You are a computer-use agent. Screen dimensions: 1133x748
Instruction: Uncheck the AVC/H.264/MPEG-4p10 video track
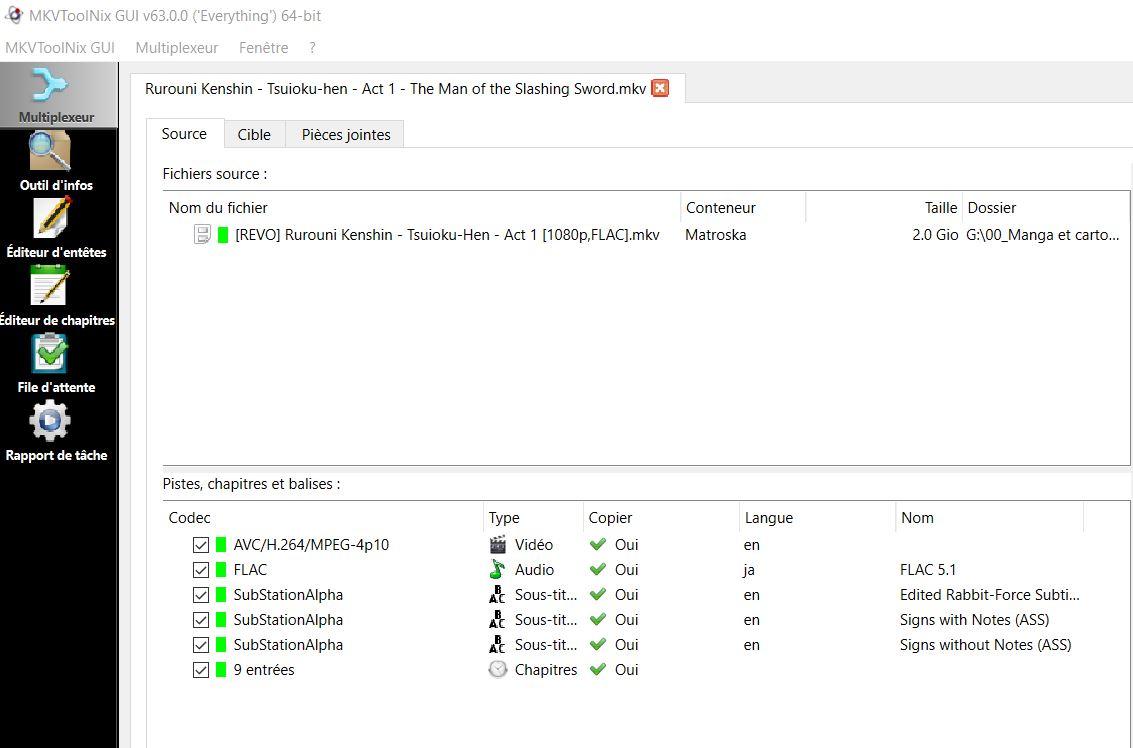point(201,545)
